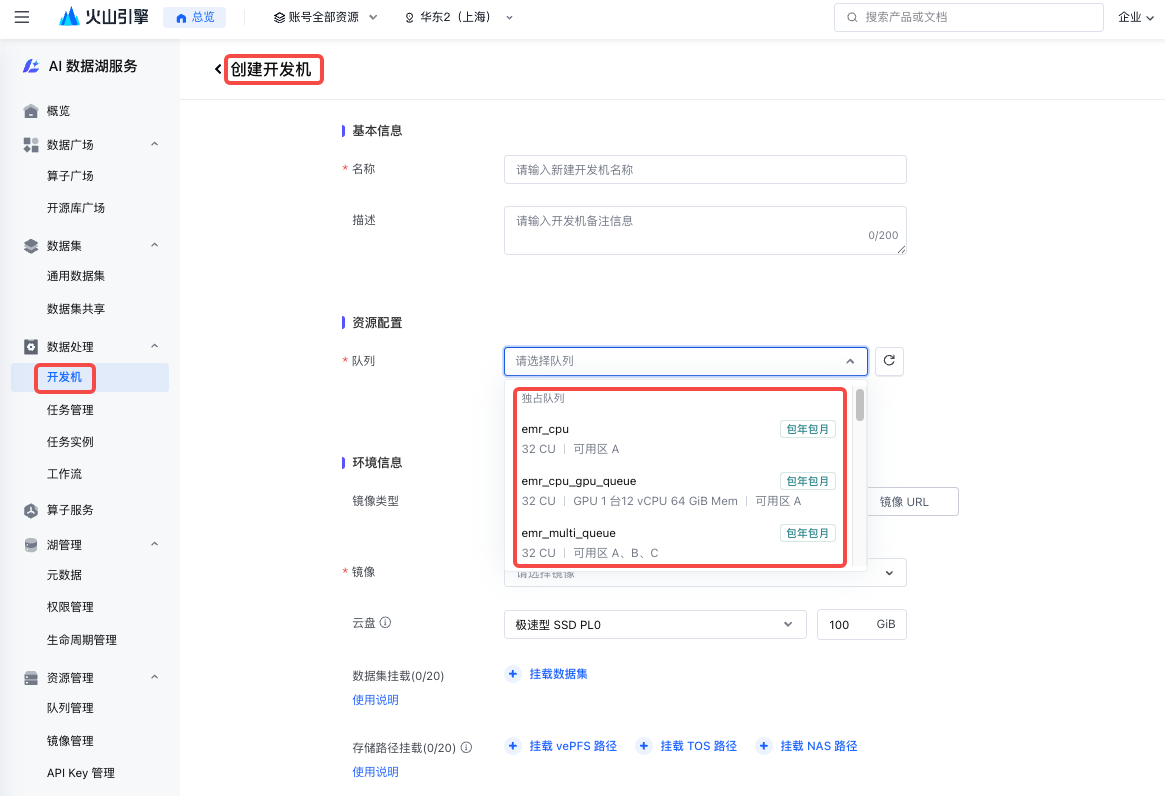
Task: Click the plus icon for 挂载 TOS 路径
Action: (x=644, y=745)
